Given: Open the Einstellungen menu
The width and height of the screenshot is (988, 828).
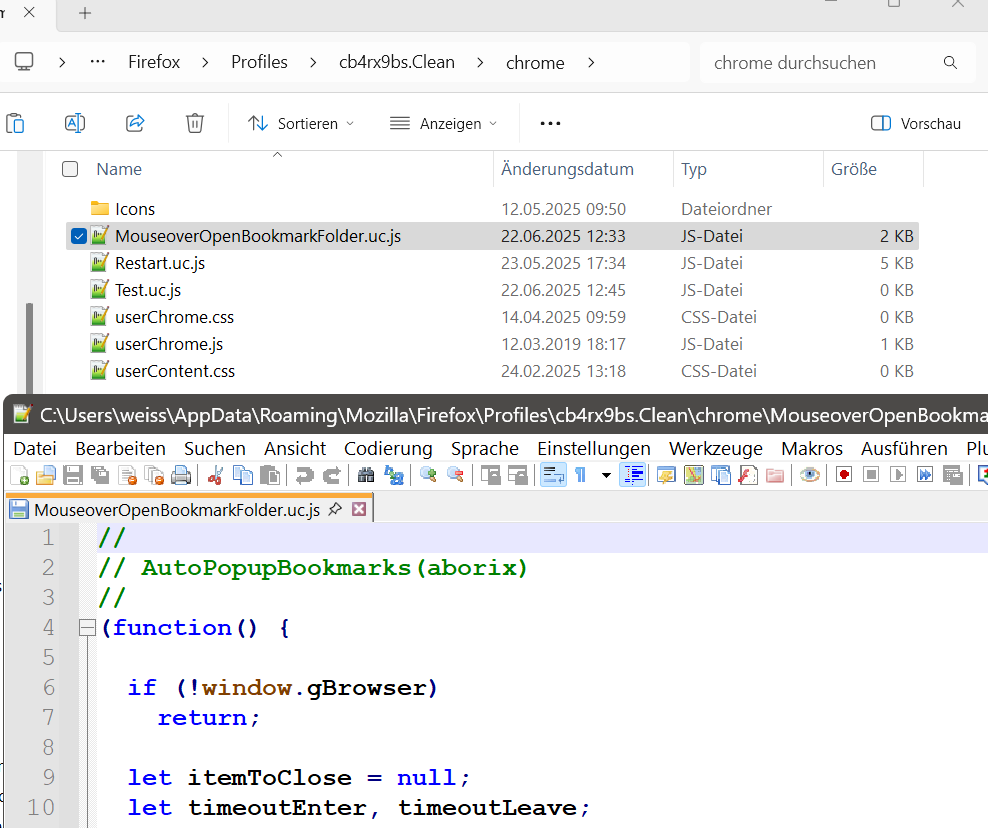Looking at the screenshot, I should (x=593, y=448).
